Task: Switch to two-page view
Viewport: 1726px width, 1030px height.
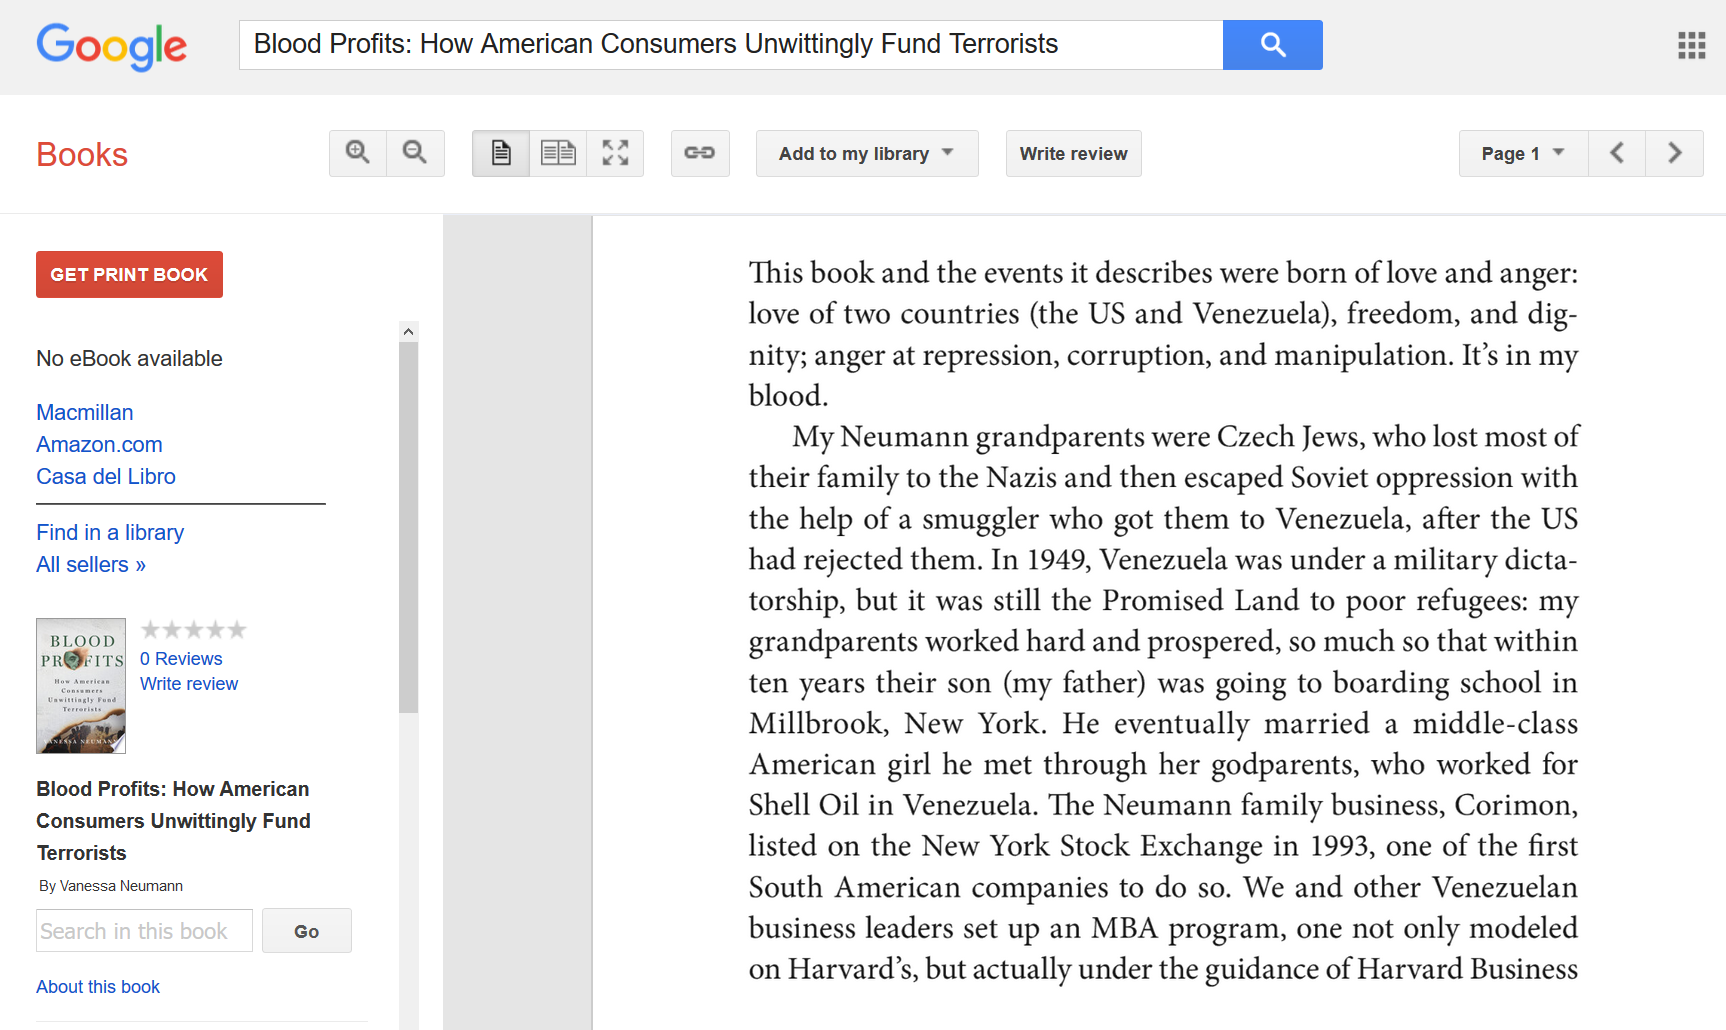Action: tap(558, 153)
